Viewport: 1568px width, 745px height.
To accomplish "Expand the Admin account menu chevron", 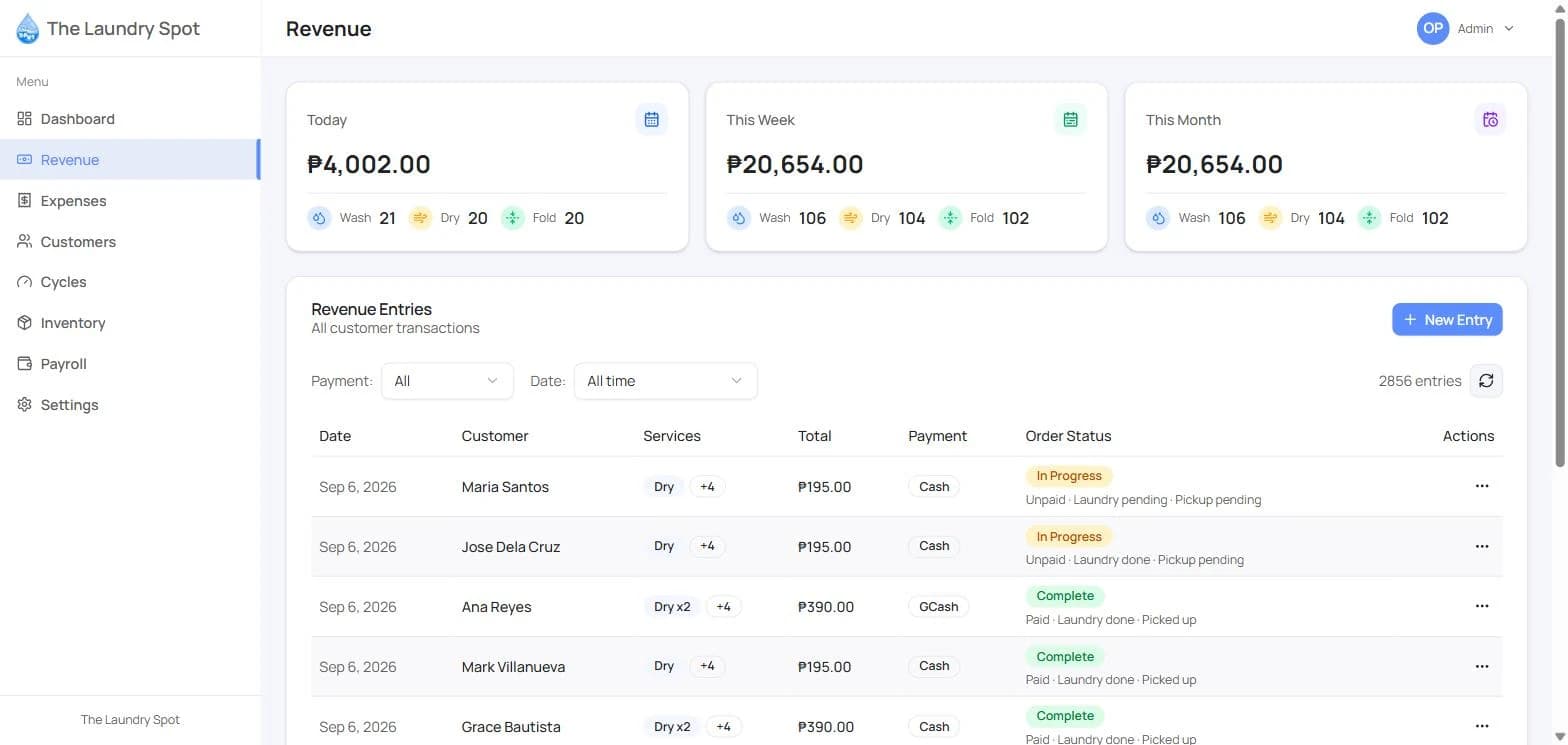I will click(1509, 29).
